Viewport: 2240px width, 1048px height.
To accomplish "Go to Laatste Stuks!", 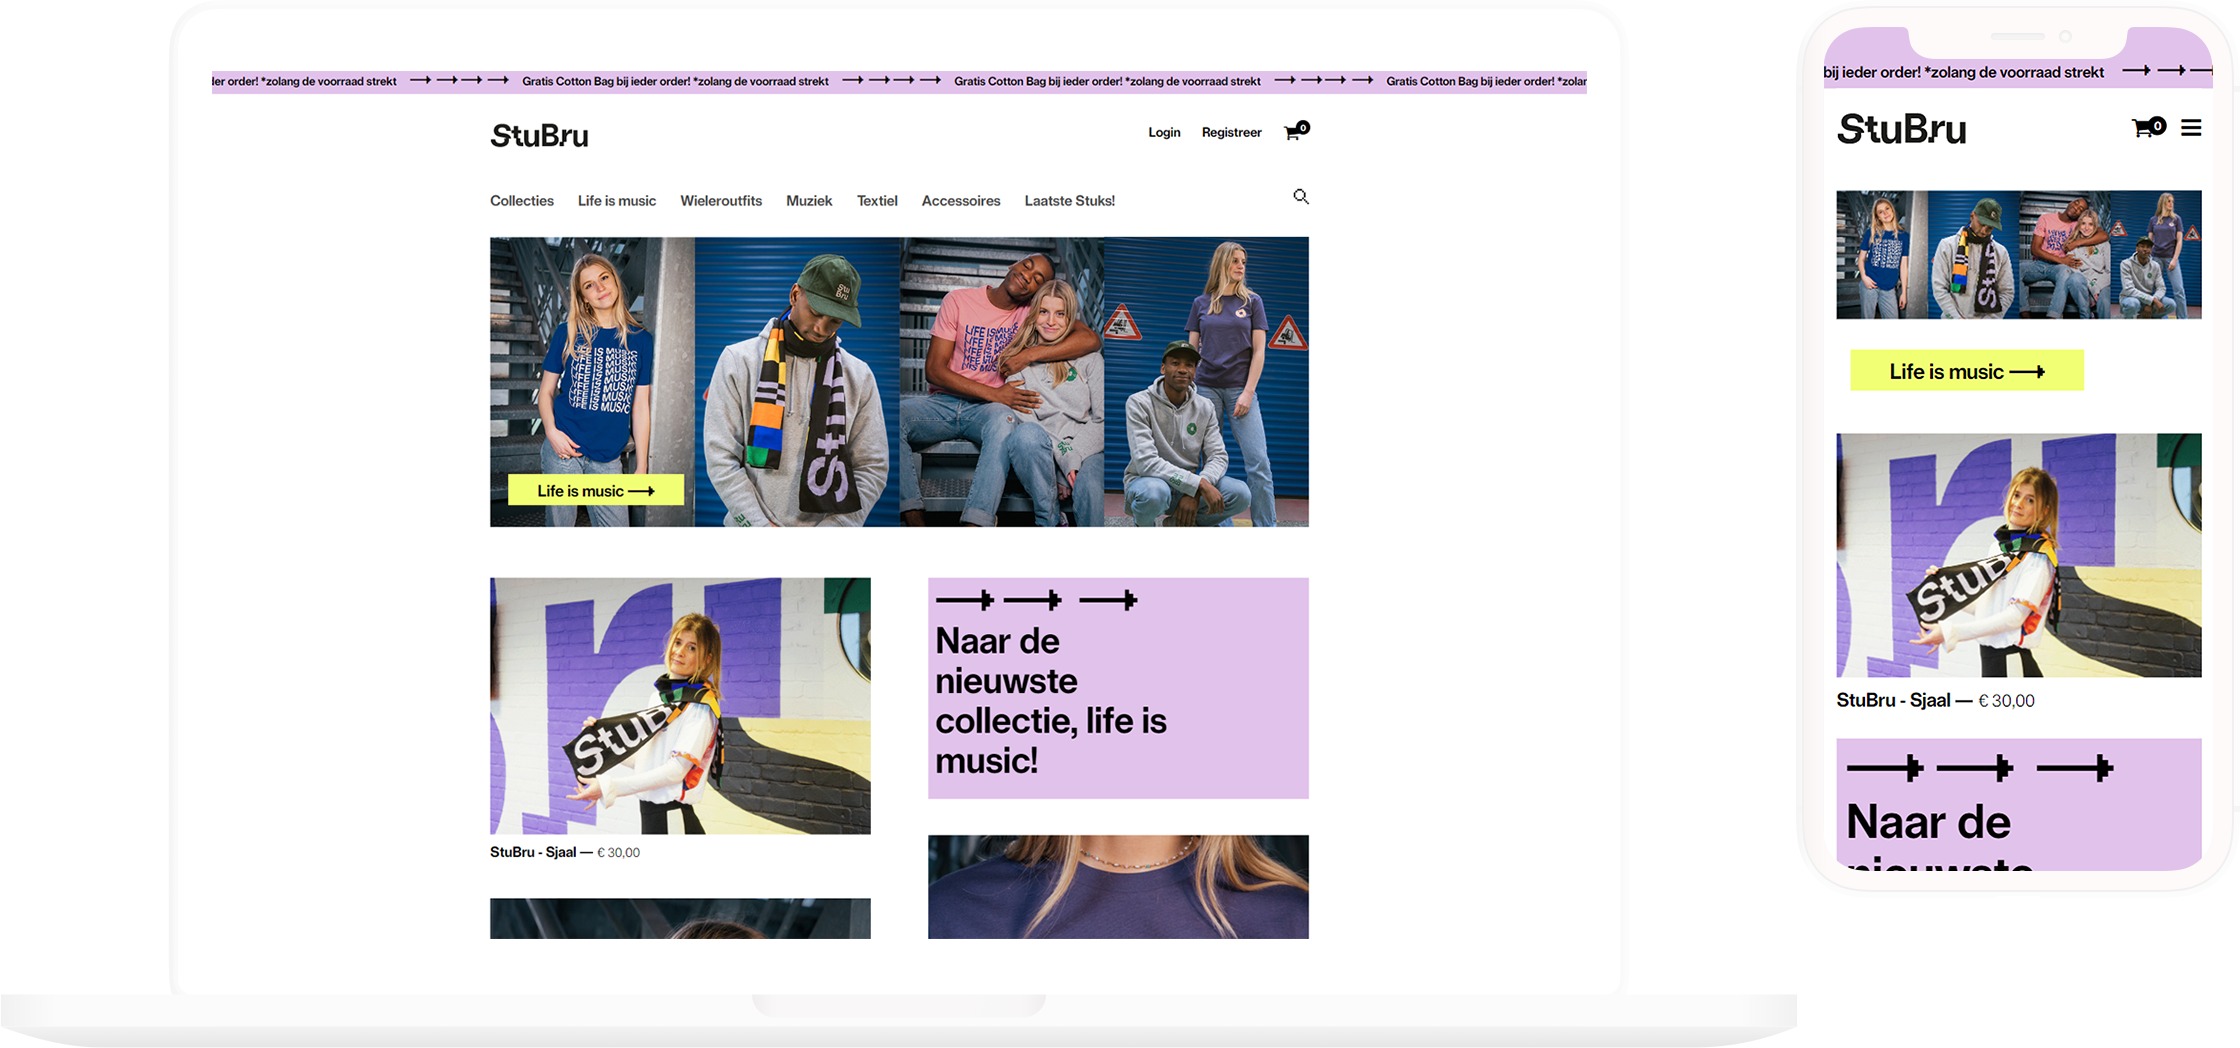I will click(1069, 201).
